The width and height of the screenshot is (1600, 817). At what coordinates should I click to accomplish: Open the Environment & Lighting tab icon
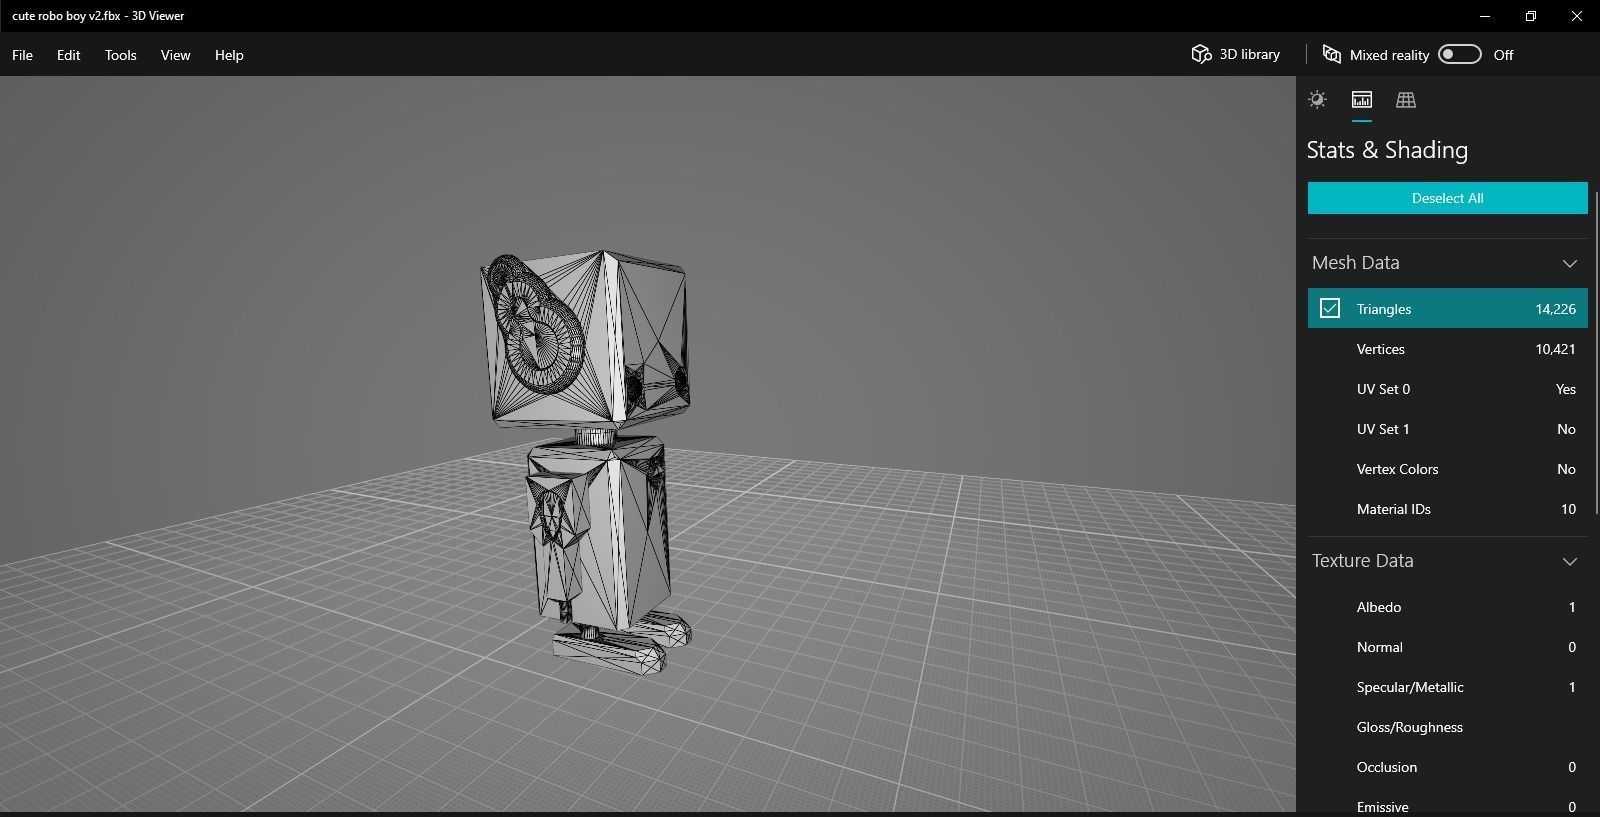(1317, 99)
